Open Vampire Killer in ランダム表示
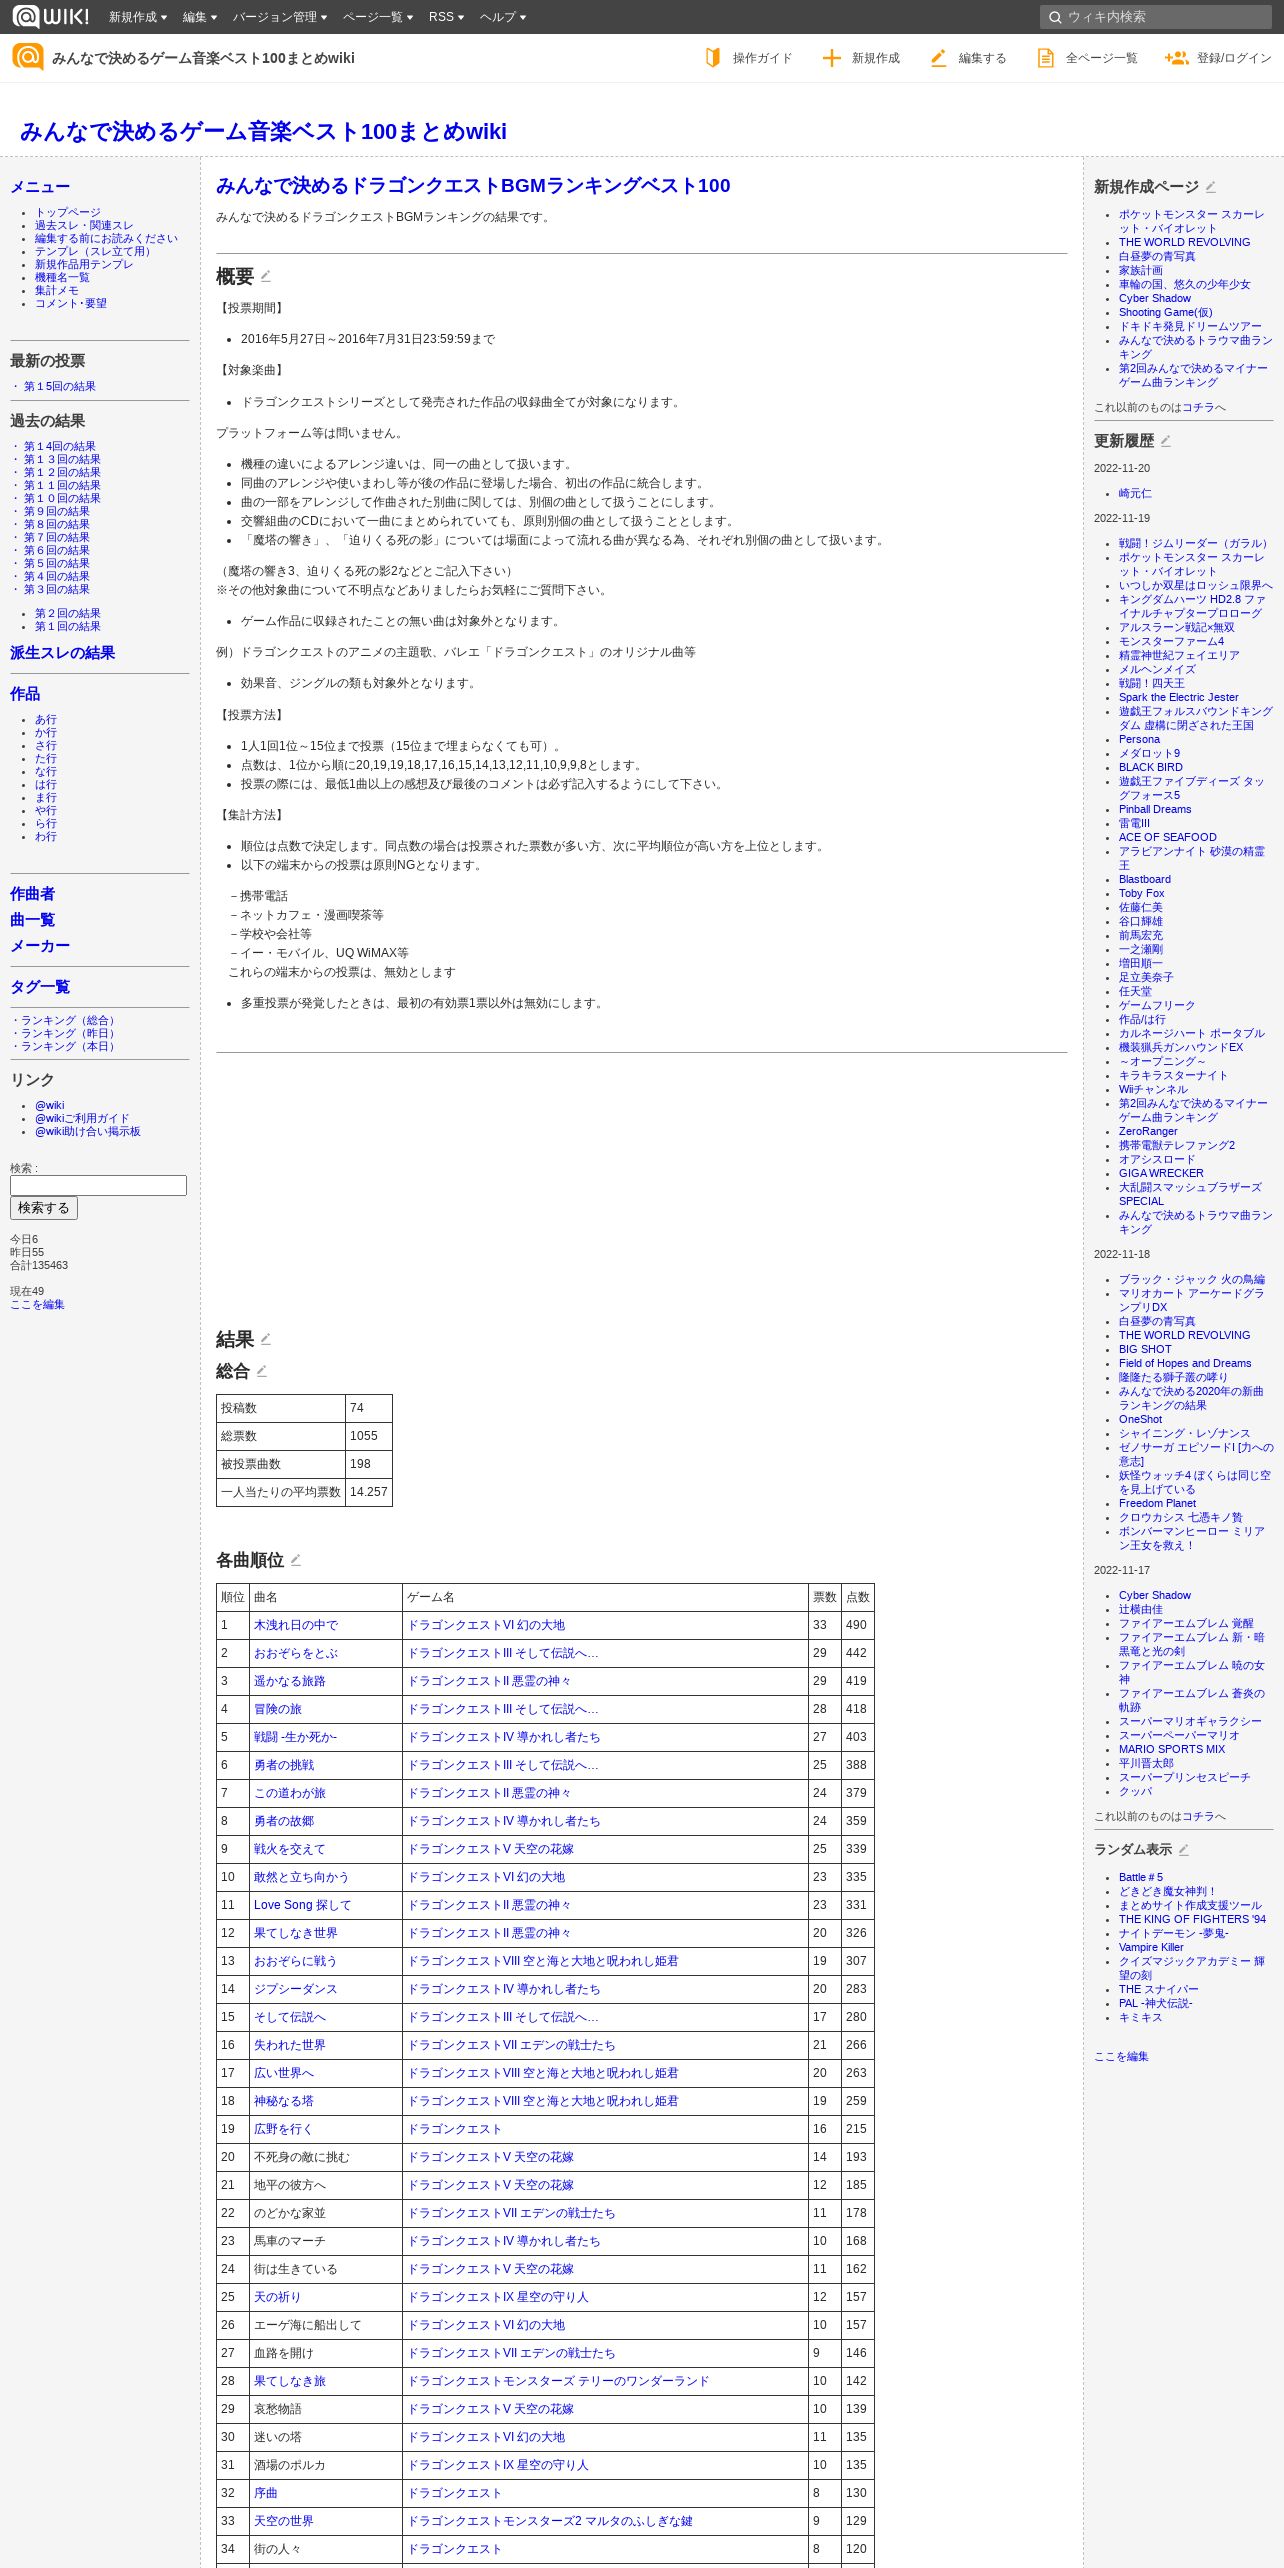This screenshot has height=2568, width=1284. coord(1151,1947)
